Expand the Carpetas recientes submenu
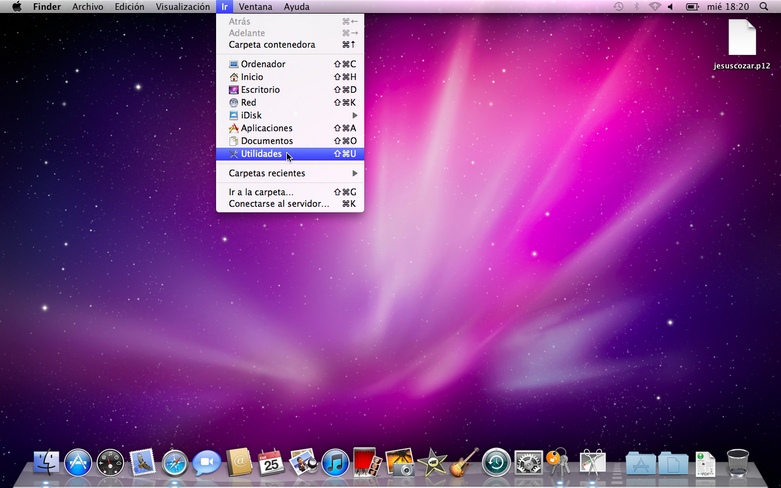This screenshot has height=488, width=781. pos(290,173)
